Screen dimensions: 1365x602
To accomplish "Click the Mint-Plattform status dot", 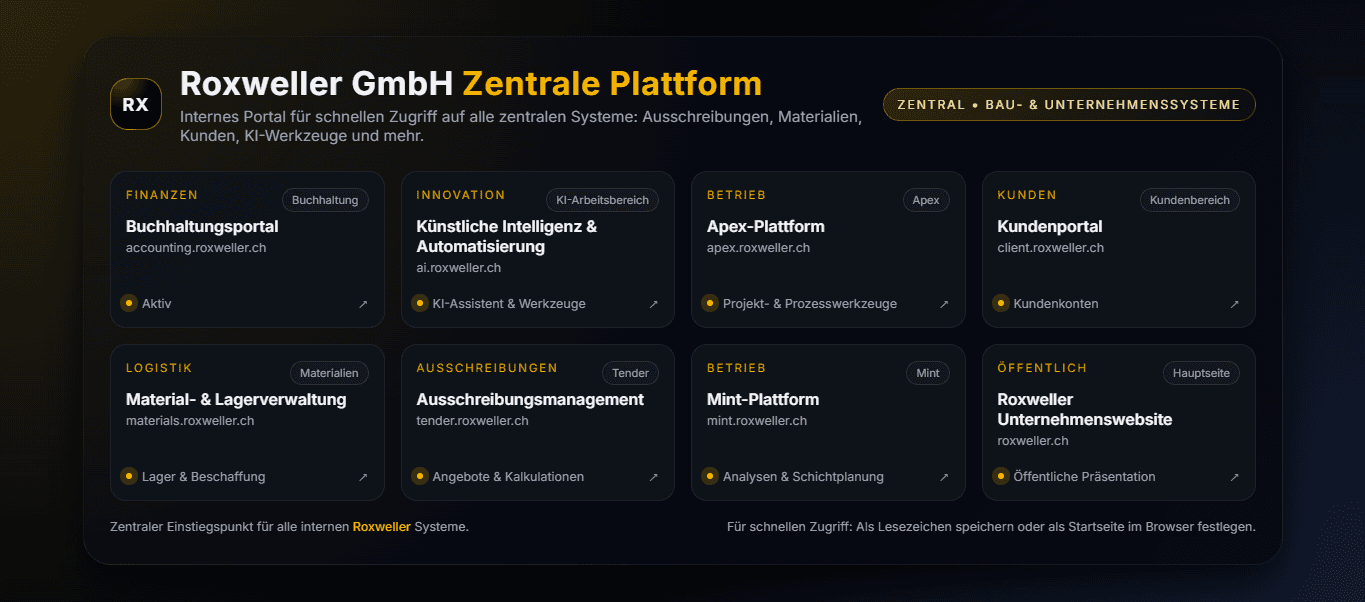I will [710, 476].
